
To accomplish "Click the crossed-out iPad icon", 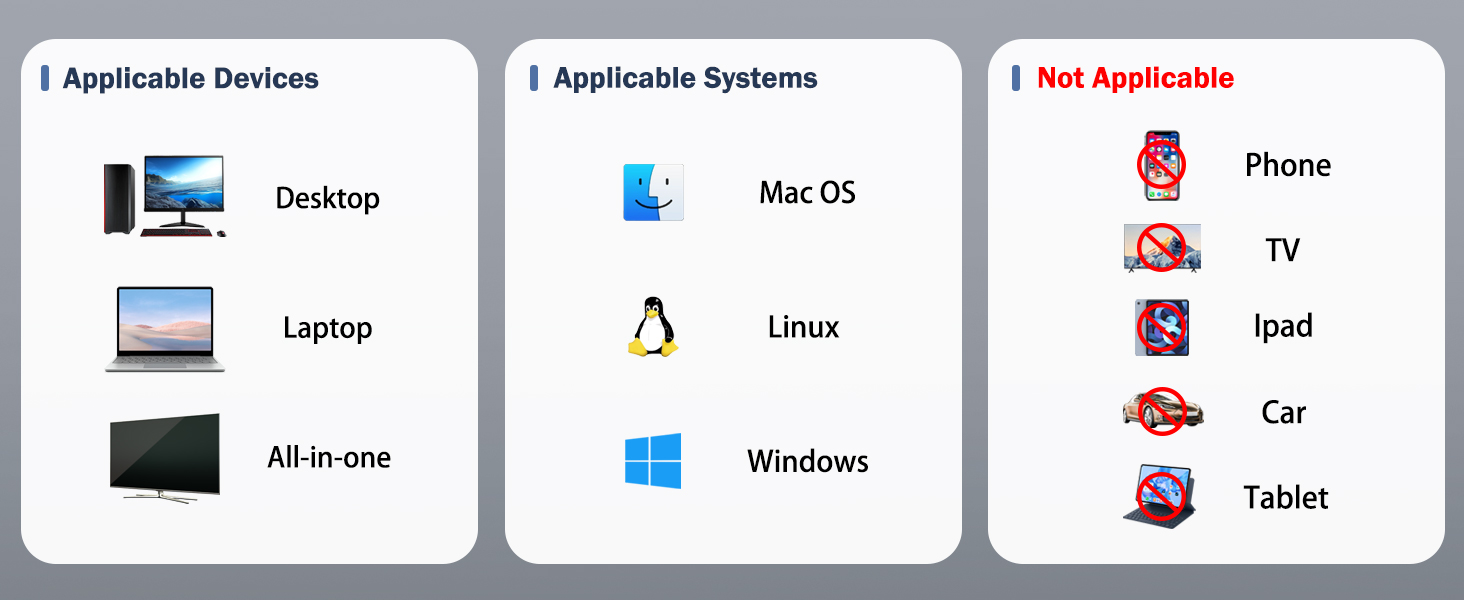I will pos(1161,327).
